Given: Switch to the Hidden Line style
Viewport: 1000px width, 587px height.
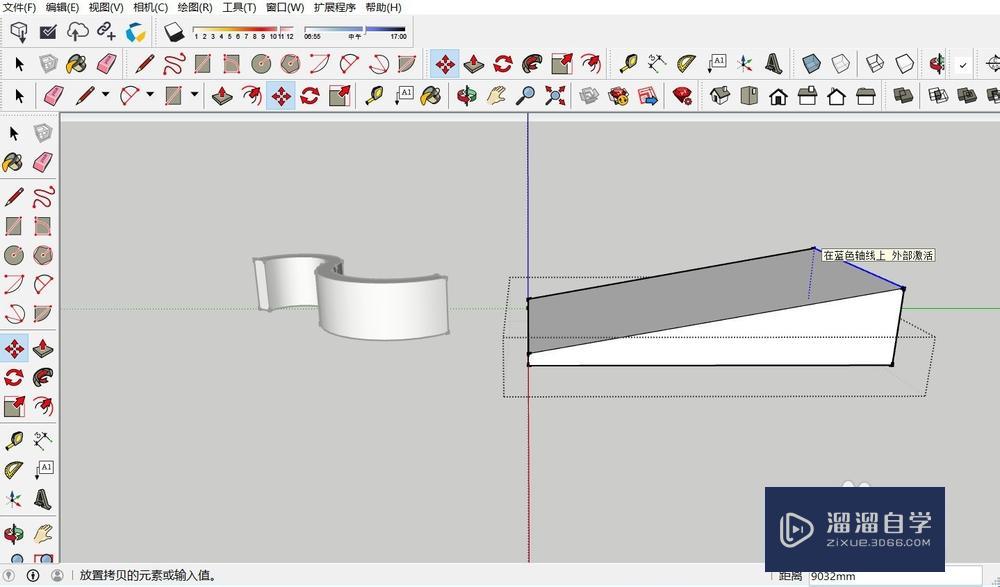Looking at the screenshot, I should 904,64.
